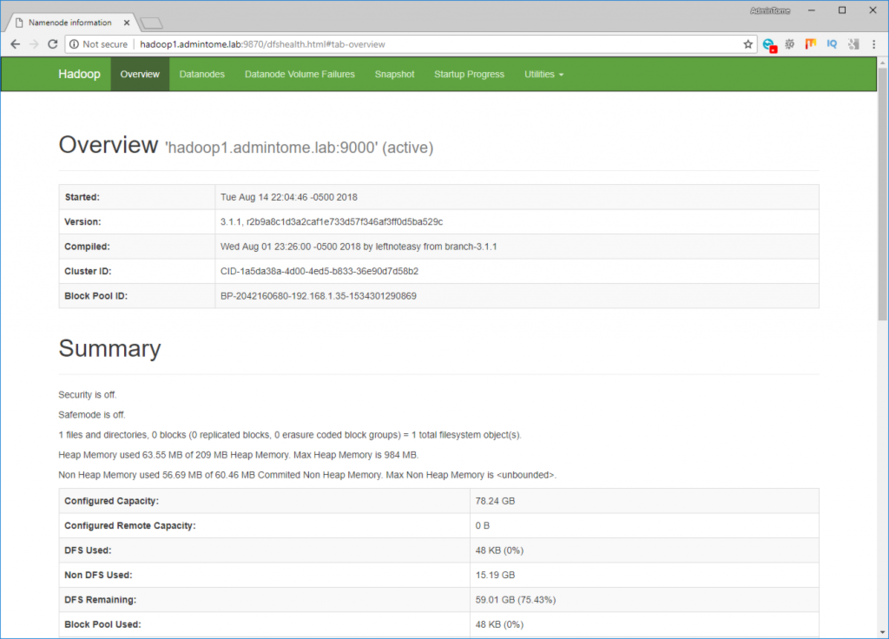Click the 'Heap Memory used 63.55 MB' line

[238, 455]
